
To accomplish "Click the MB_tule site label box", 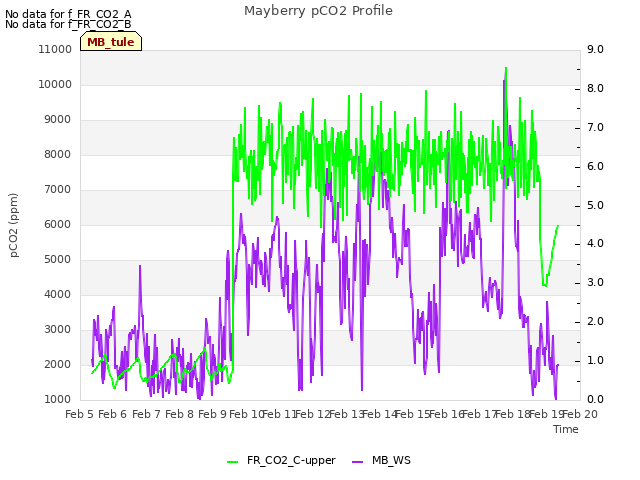I will pos(111,42).
